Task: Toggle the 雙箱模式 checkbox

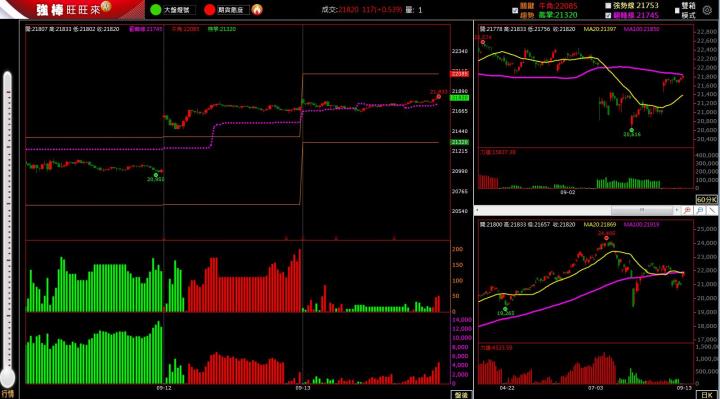Action: click(x=677, y=11)
